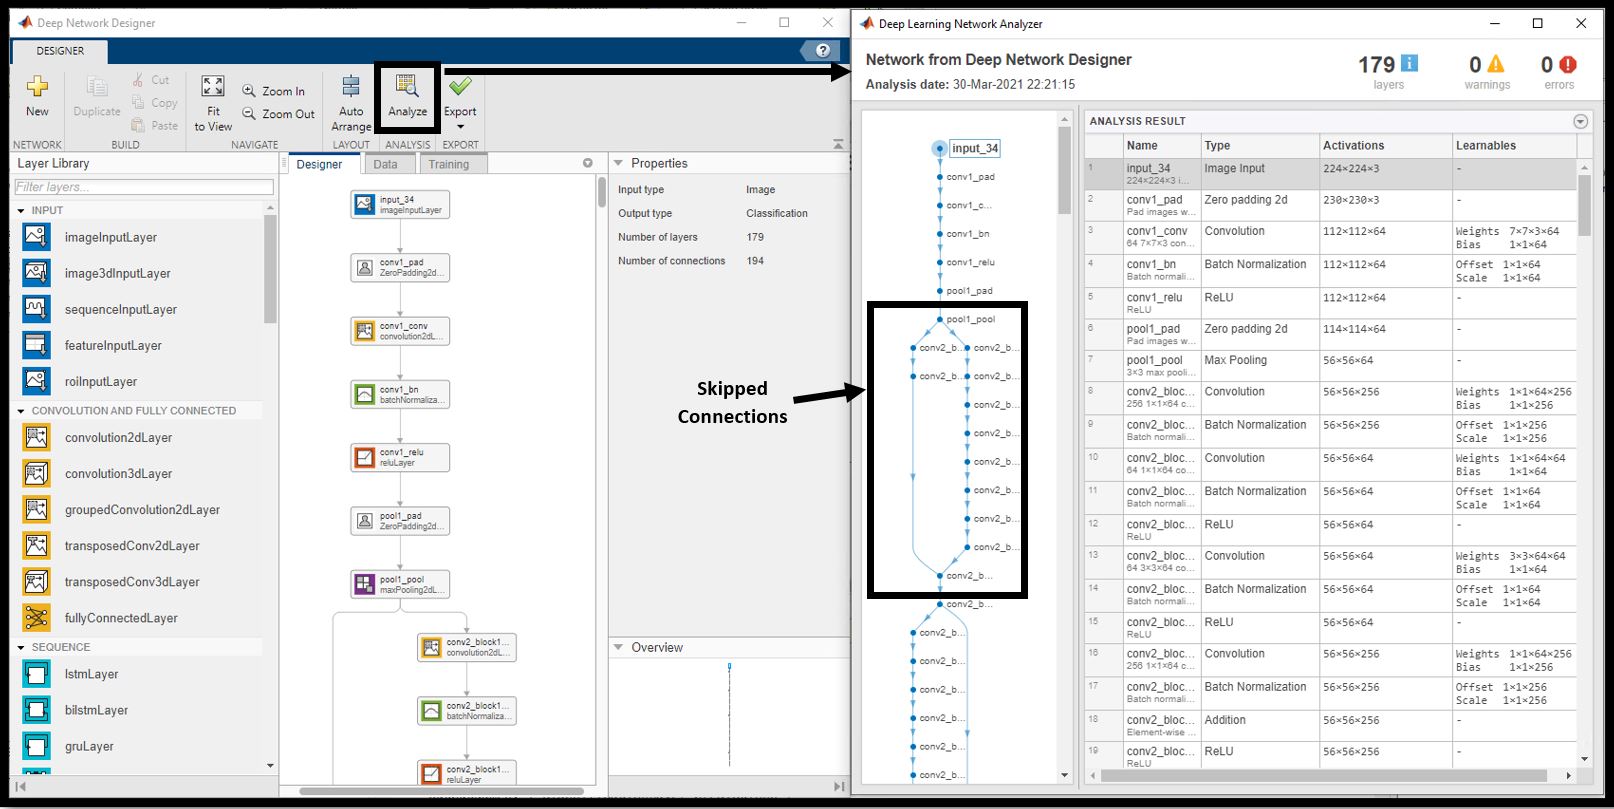Image resolution: width=1614 pixels, height=809 pixels.
Task: Click the New network icon
Action: [x=37, y=88]
